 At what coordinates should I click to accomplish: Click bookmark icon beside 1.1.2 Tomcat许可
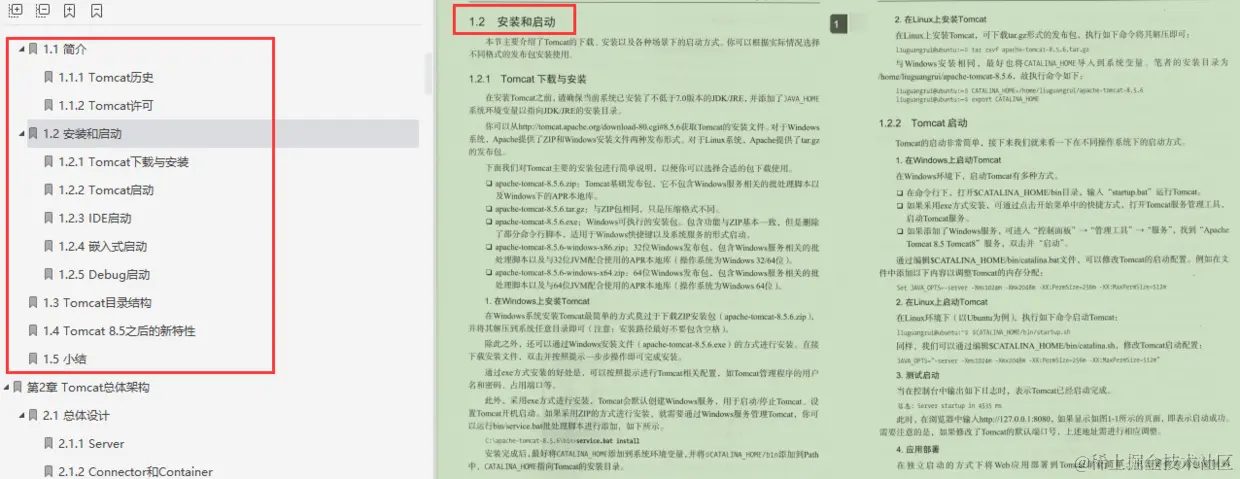coord(48,105)
